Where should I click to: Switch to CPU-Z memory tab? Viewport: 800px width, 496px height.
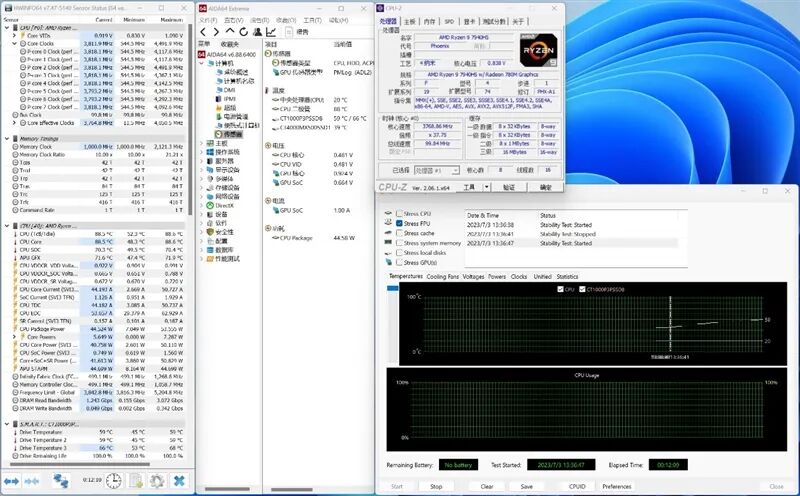click(x=430, y=21)
